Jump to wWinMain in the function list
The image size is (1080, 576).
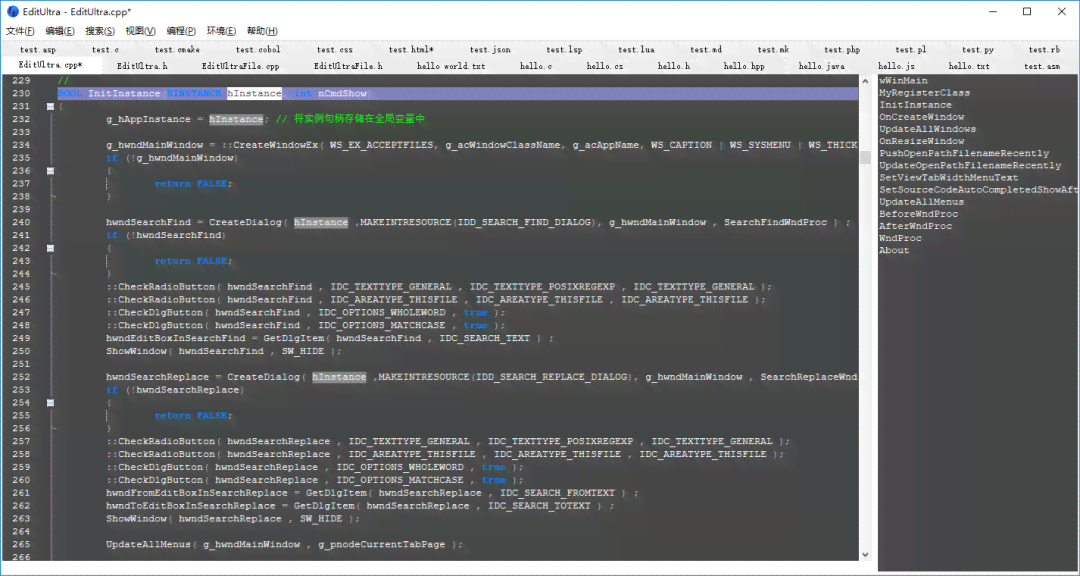(x=903, y=81)
